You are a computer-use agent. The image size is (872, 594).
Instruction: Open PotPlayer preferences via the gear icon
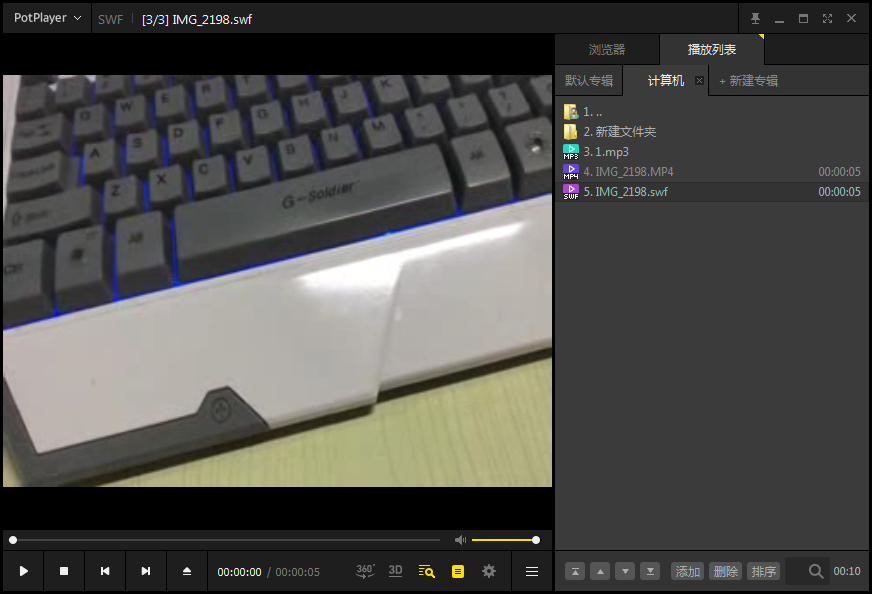click(488, 571)
